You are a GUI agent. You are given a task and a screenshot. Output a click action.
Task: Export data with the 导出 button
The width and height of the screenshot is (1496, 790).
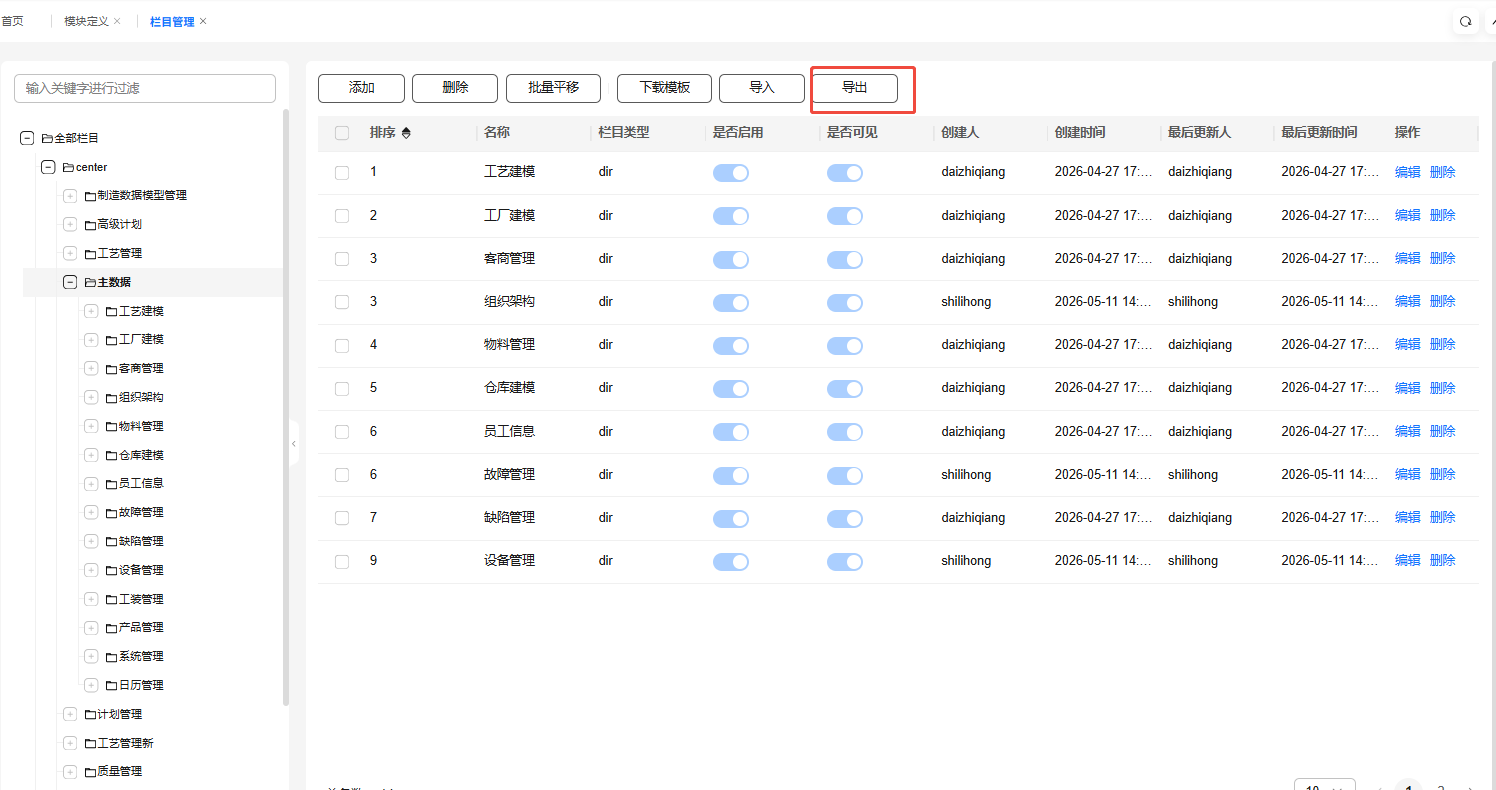[x=855, y=88]
